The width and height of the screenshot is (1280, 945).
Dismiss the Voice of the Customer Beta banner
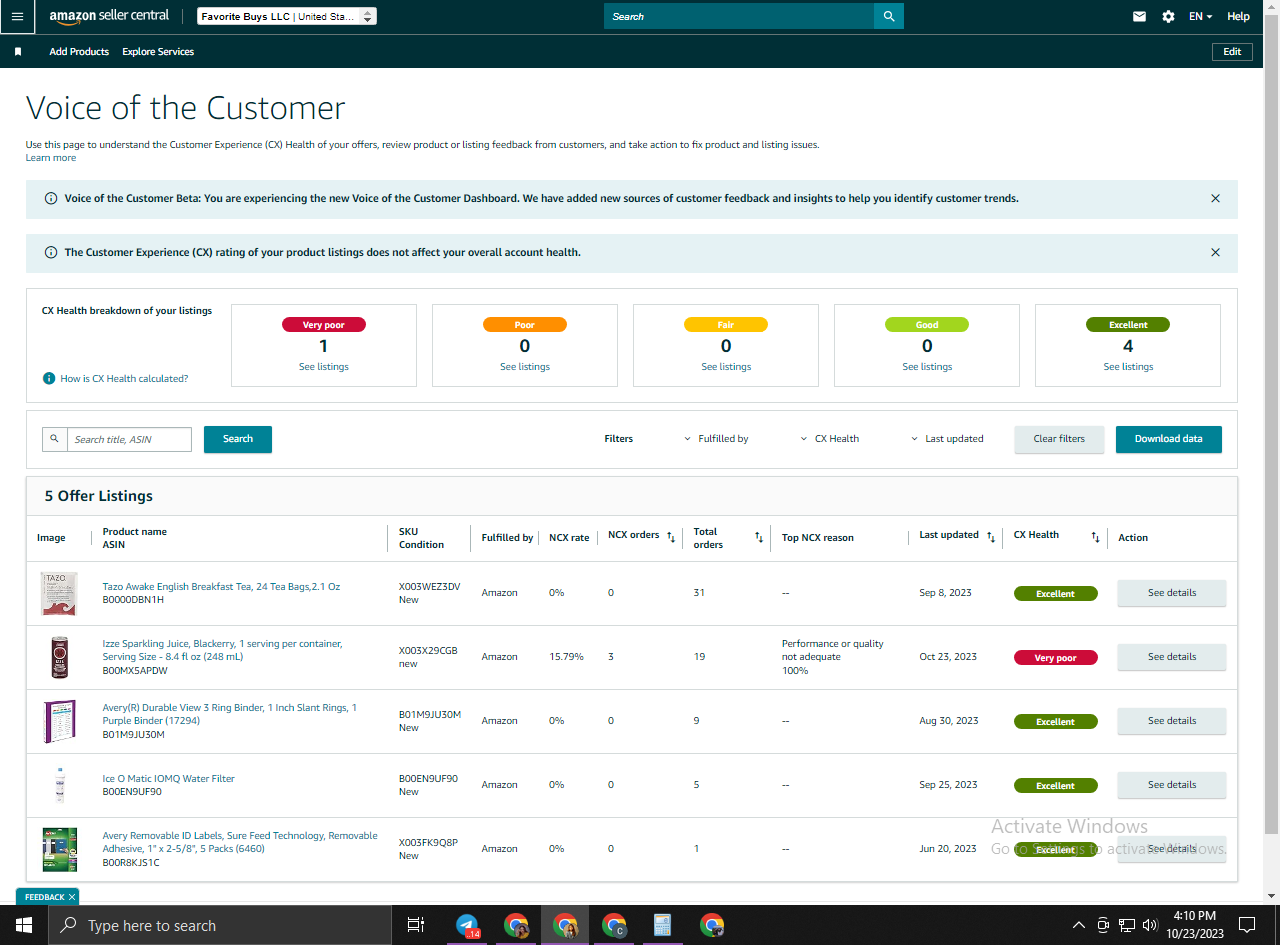click(x=1215, y=198)
